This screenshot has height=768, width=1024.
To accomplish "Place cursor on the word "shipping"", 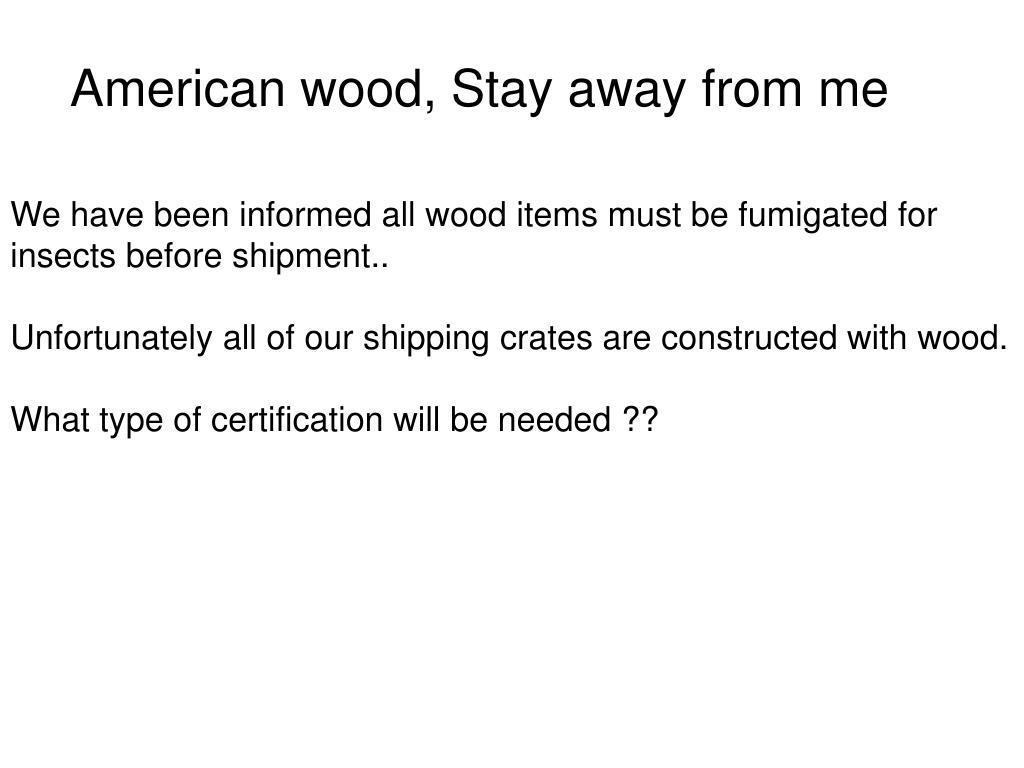I will tap(426, 340).
